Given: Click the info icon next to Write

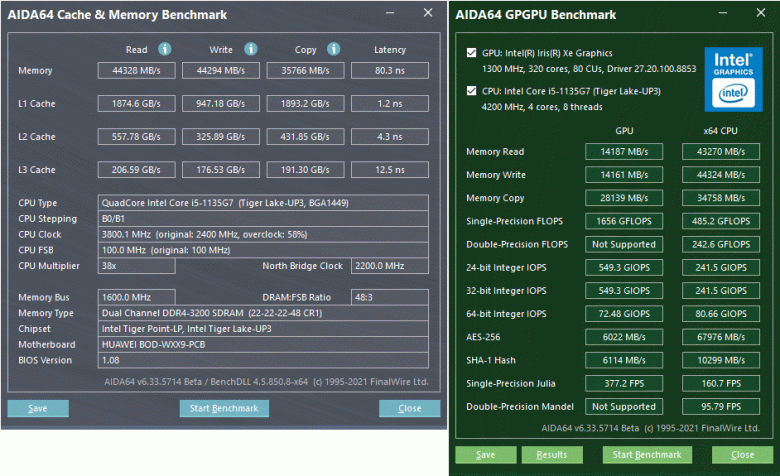Looking at the screenshot, I should pos(250,49).
